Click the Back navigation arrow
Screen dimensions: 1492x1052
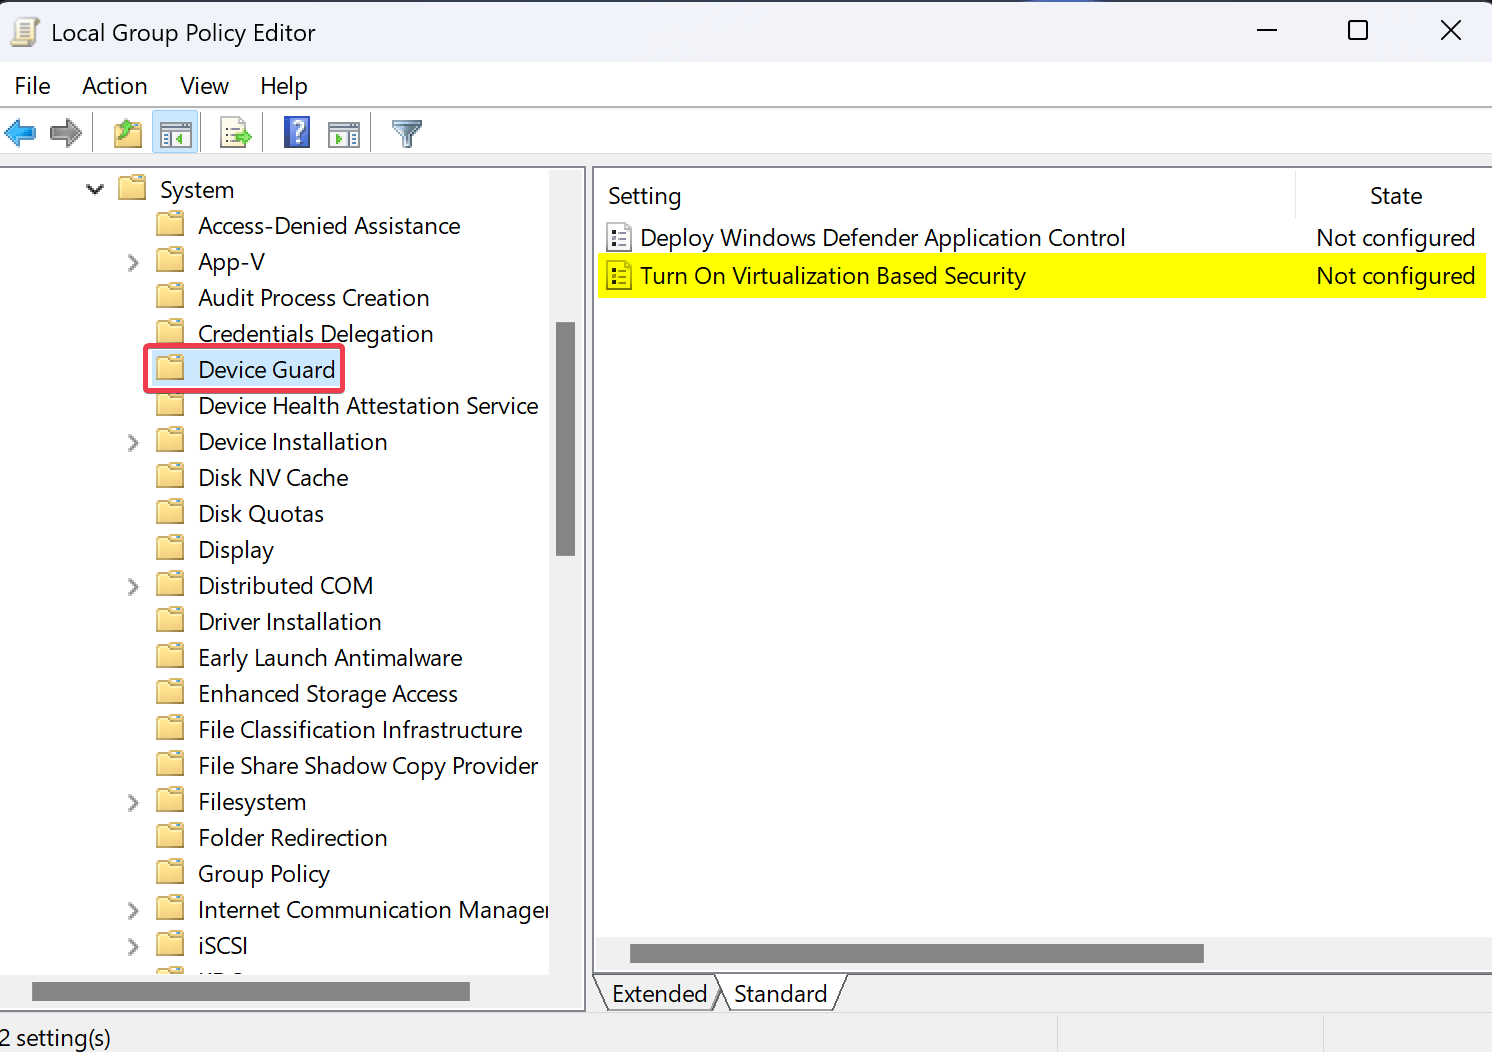(x=21, y=131)
